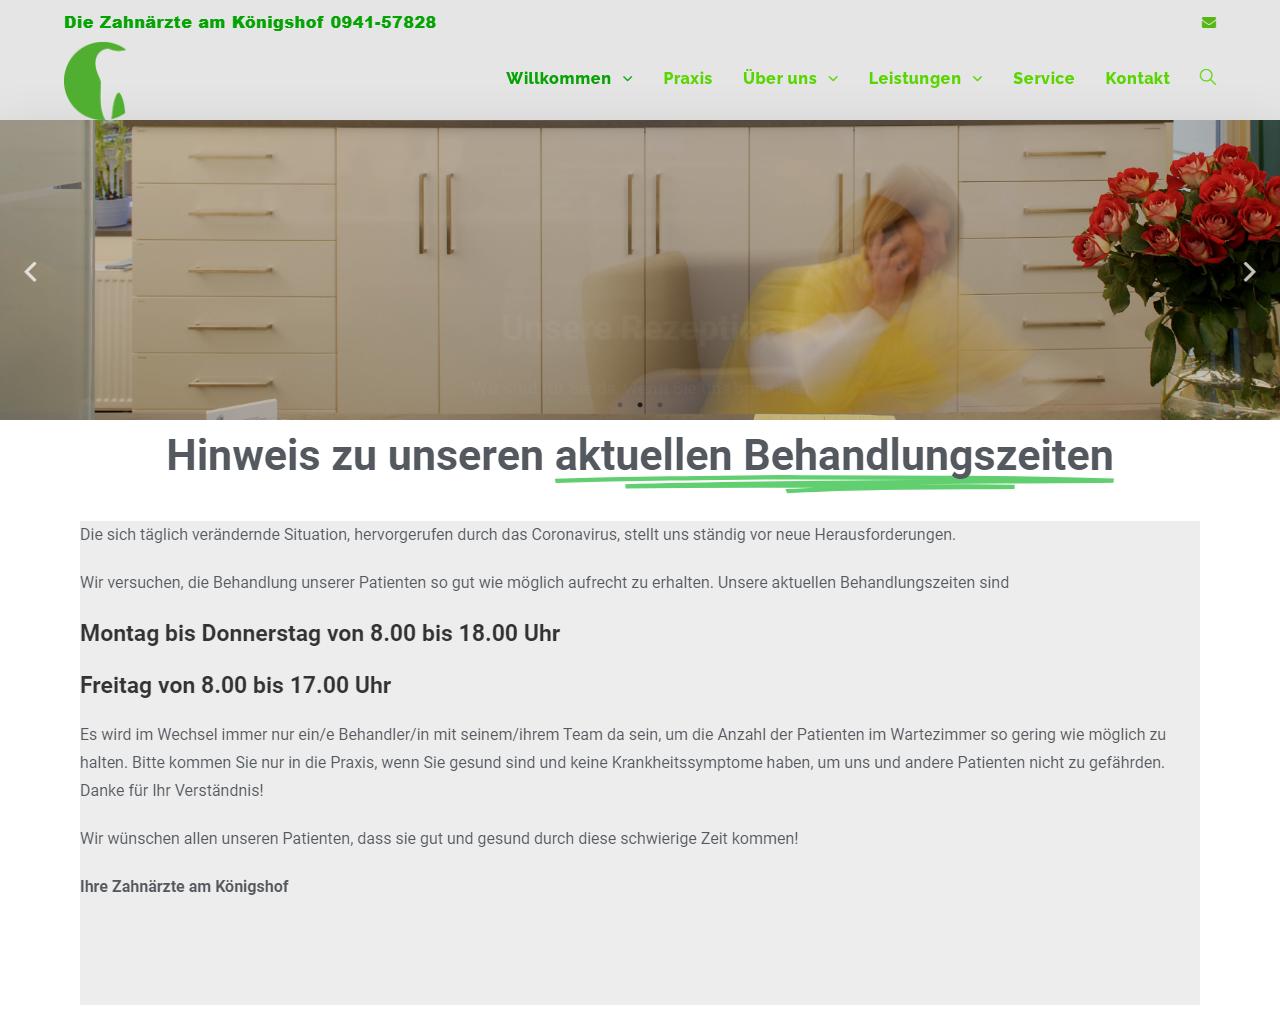Click the Über uns menu label

coord(779,78)
